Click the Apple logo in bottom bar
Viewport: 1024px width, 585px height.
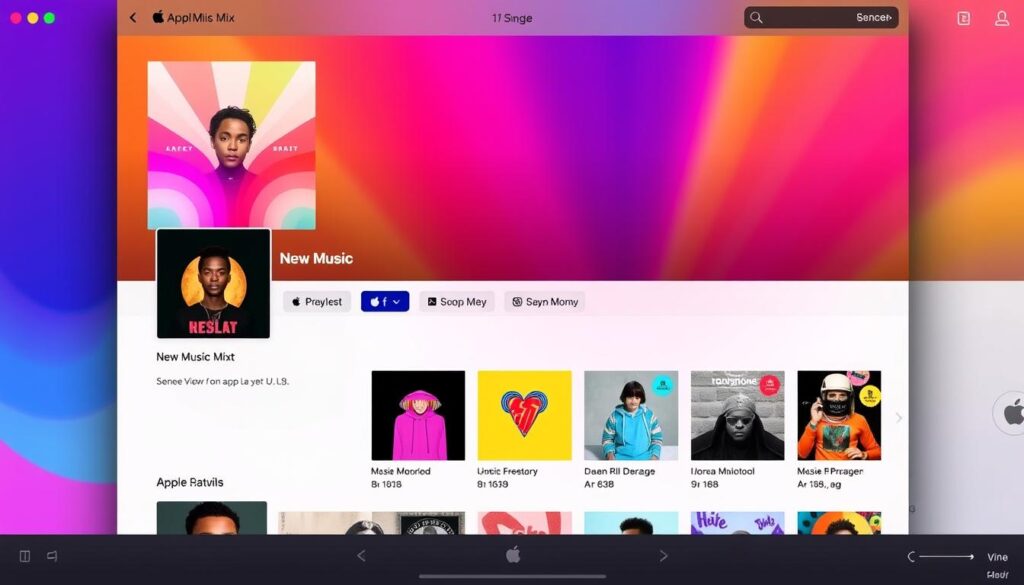(x=513, y=555)
